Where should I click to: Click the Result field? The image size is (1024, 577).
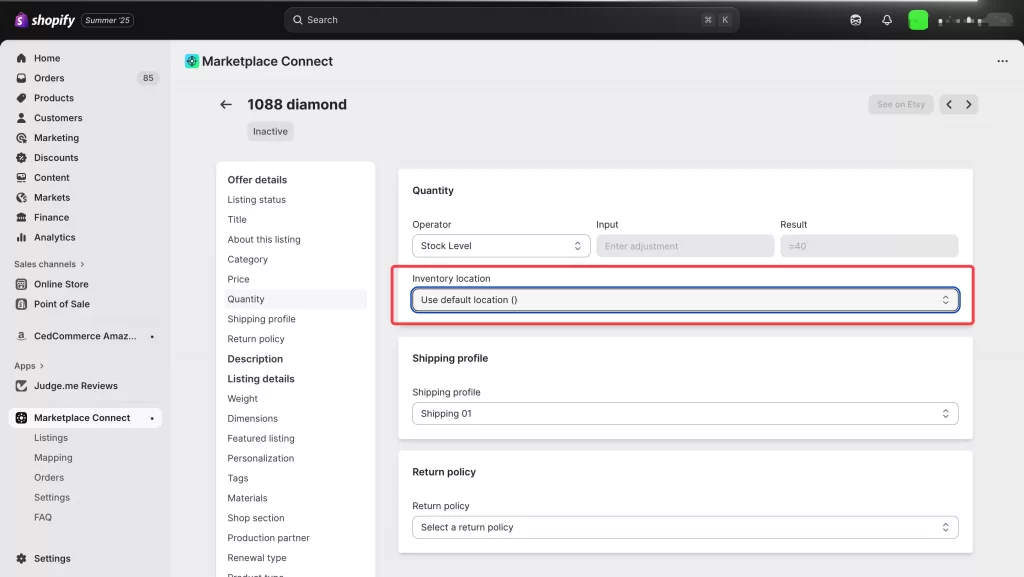(x=869, y=246)
